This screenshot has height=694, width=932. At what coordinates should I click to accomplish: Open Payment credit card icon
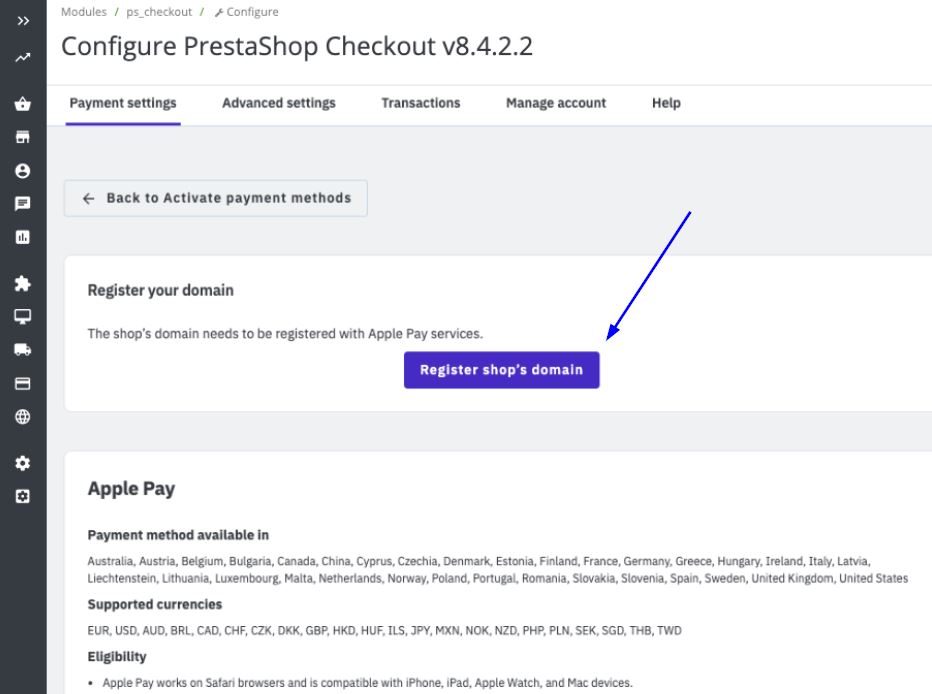23,383
